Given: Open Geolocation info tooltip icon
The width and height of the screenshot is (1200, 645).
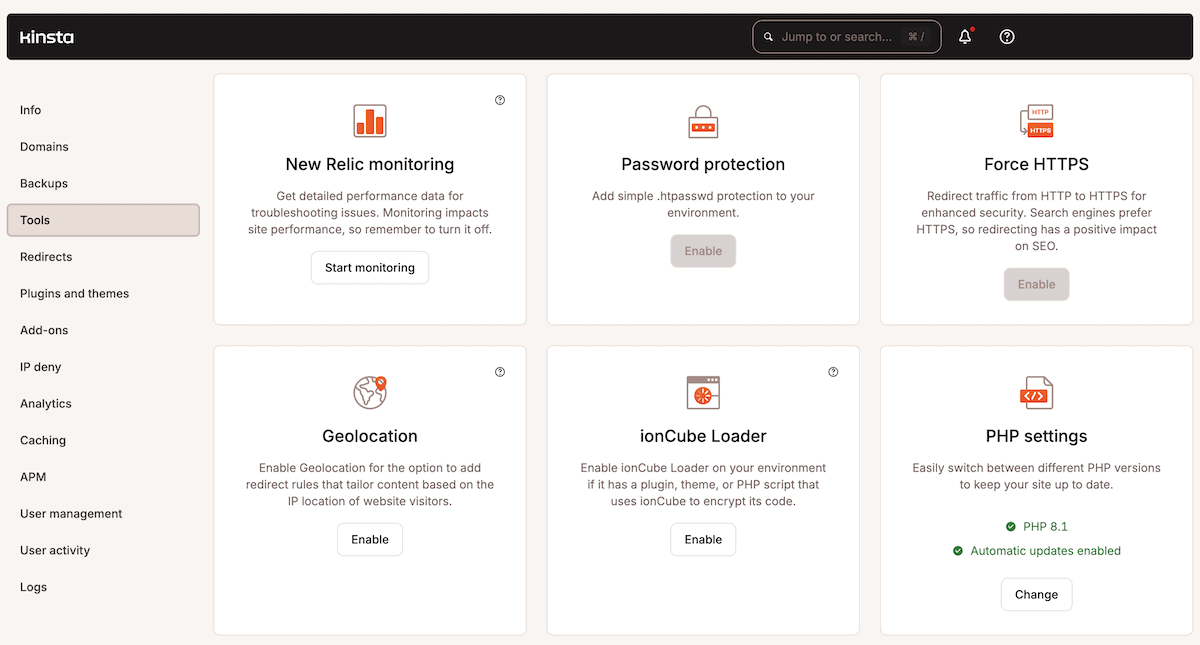Looking at the screenshot, I should coord(500,372).
